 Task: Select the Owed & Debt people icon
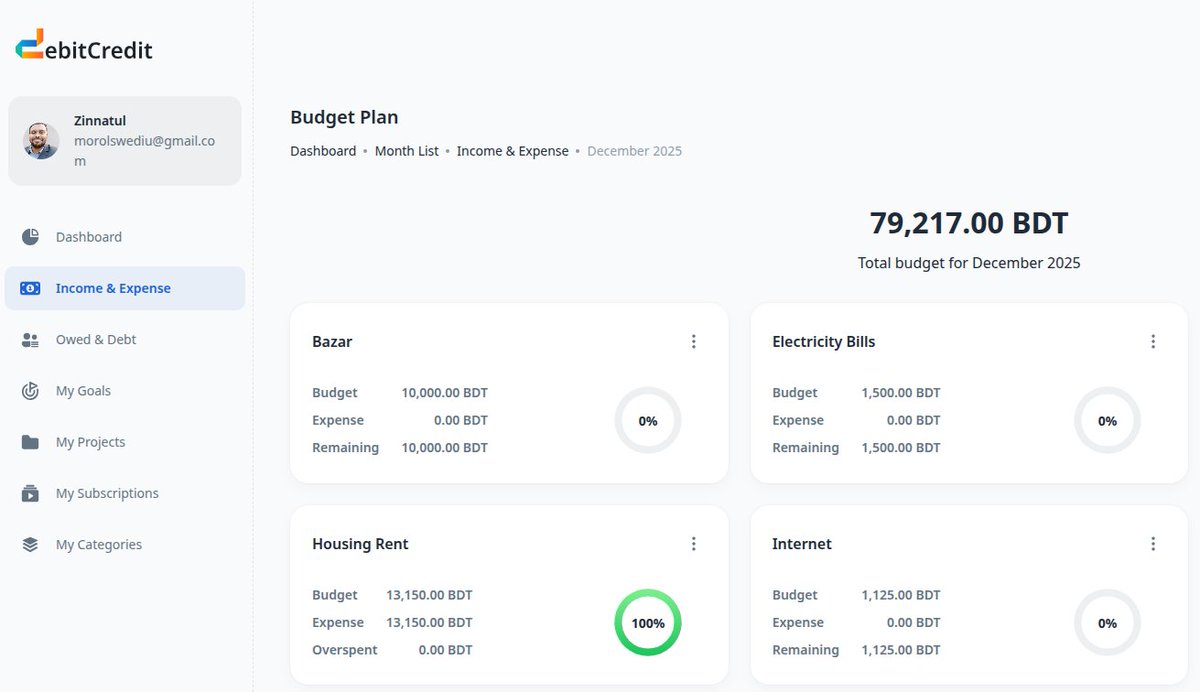point(31,339)
